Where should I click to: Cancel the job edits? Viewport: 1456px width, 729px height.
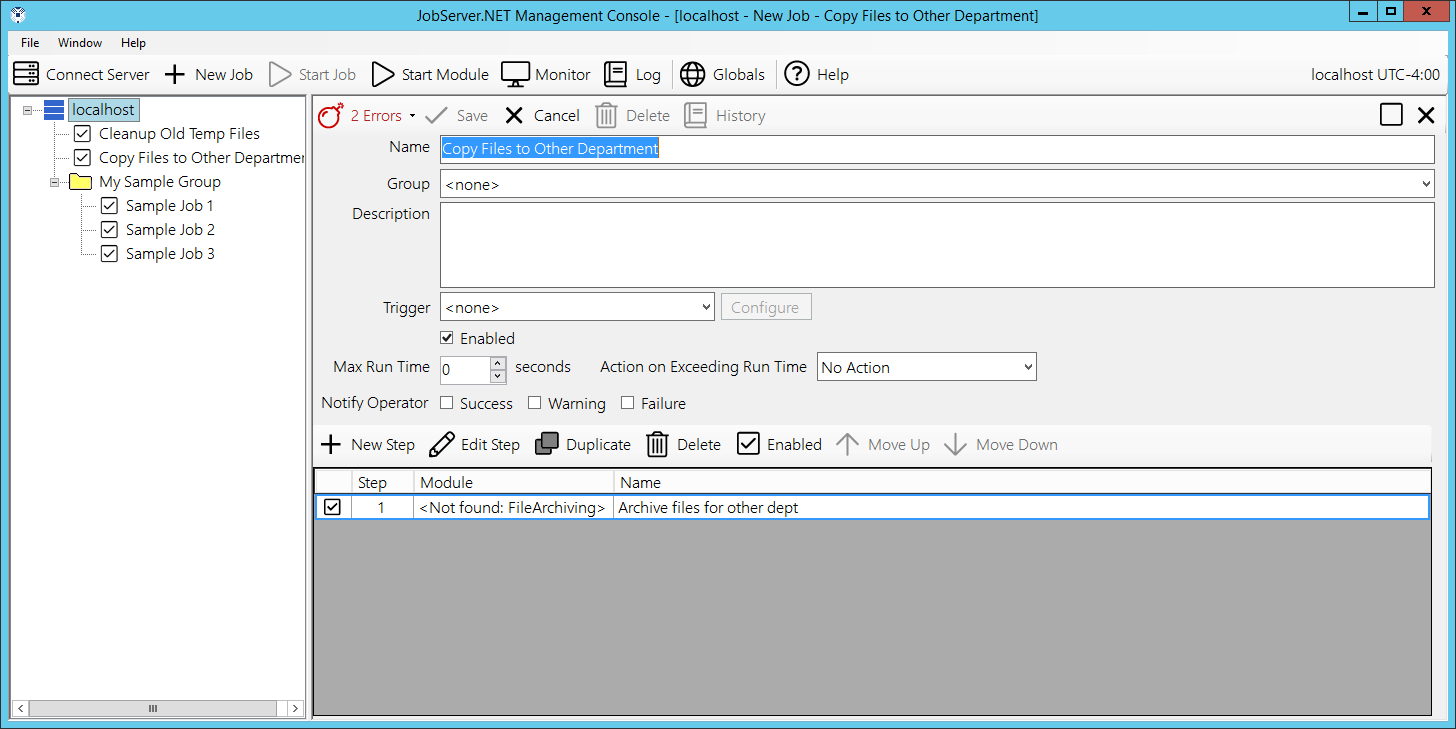pyautogui.click(x=542, y=116)
